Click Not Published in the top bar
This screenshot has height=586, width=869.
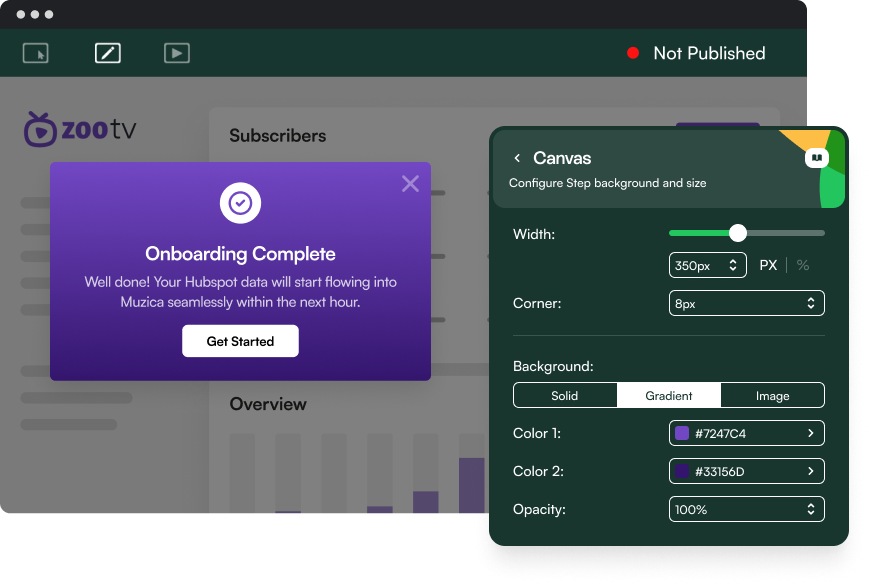(x=711, y=53)
